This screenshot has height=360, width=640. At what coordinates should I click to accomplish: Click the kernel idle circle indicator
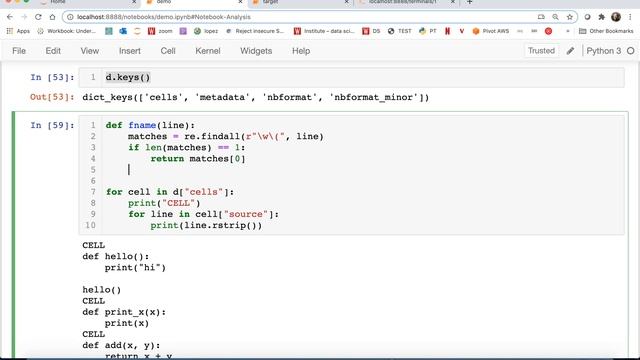click(631, 51)
